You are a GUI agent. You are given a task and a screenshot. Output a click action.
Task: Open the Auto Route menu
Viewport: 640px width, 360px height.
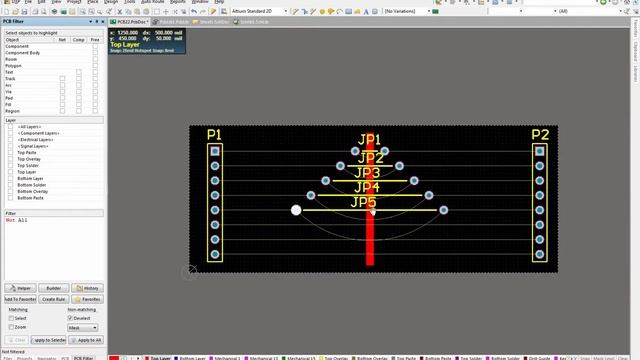[x=152, y=2]
